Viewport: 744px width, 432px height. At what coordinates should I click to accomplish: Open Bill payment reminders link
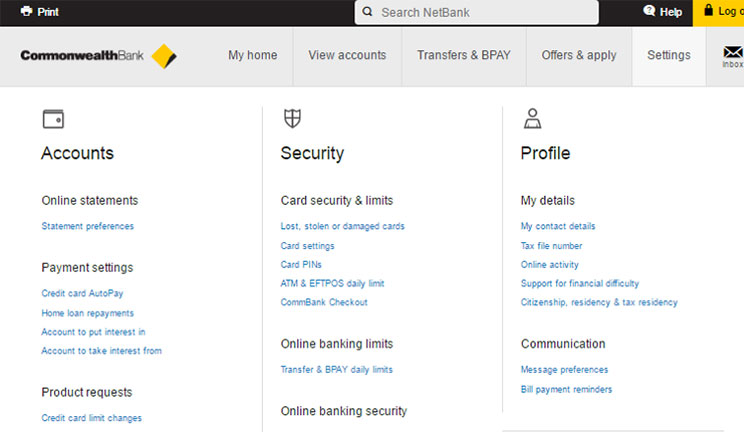567,389
